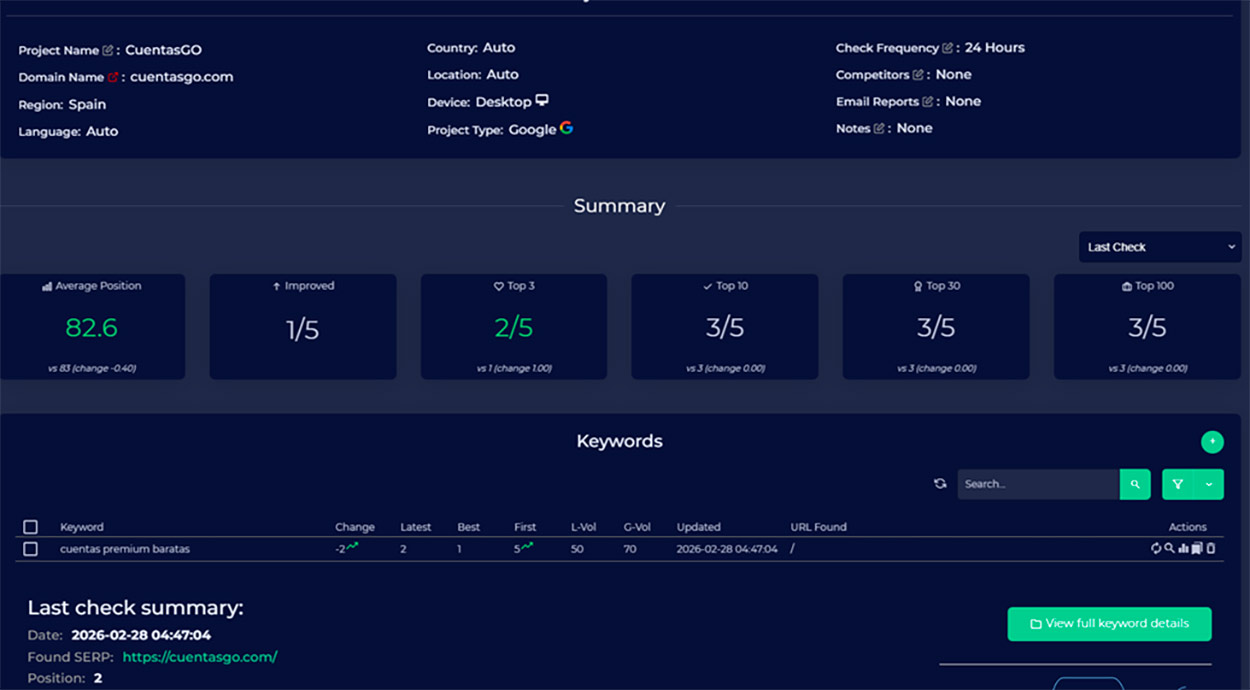
Task: Click into the keyword Search field
Action: pyautogui.click(x=1037, y=484)
